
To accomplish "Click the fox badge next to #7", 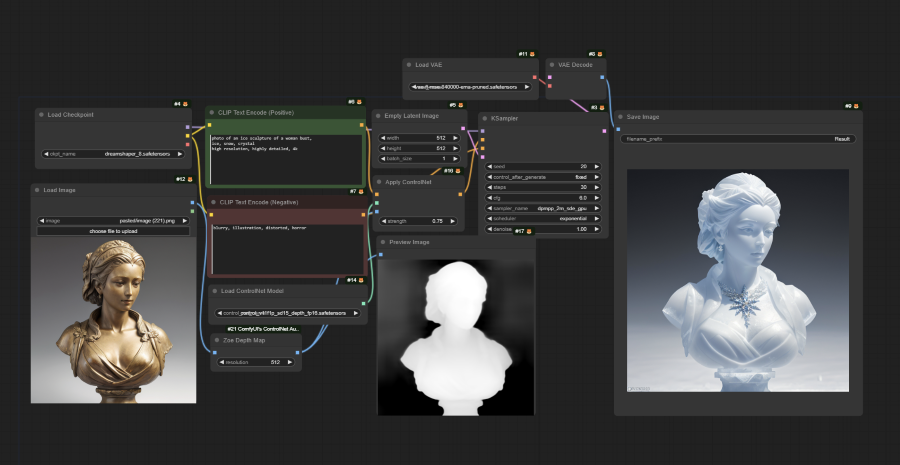I will pos(361,192).
